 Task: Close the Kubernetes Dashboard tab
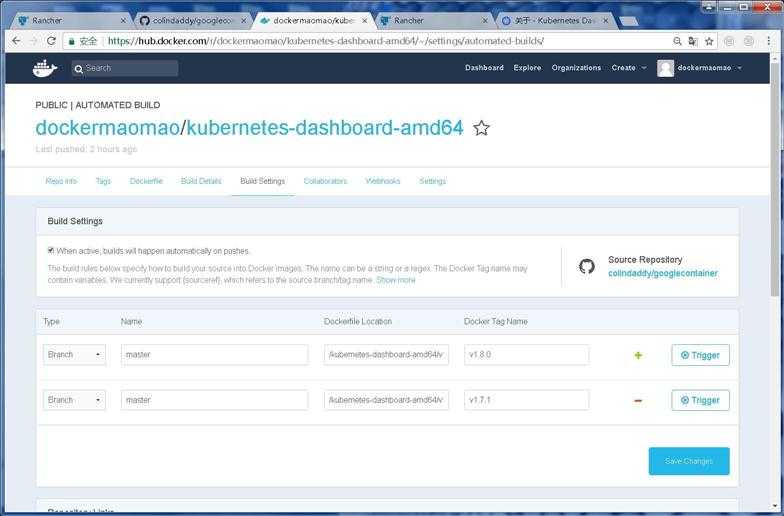[x=606, y=20]
